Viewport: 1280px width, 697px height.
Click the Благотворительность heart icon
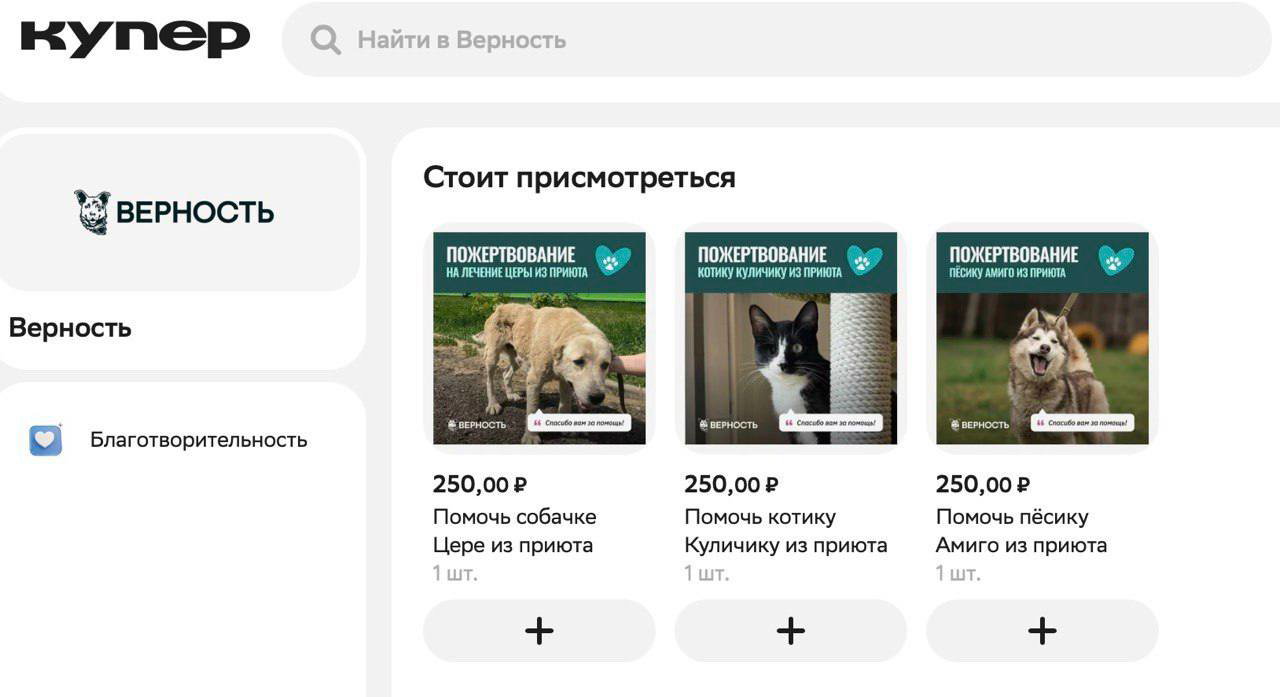pos(46,440)
